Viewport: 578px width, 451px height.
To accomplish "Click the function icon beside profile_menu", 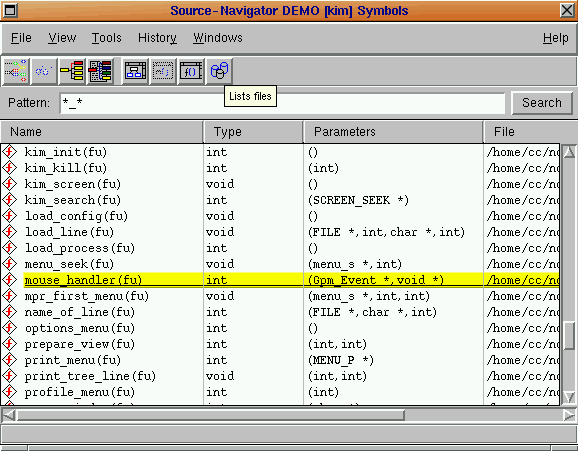I will point(10,392).
